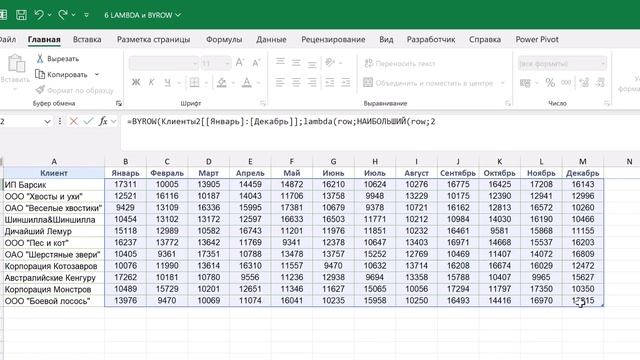This screenshot has height=360, width=640.
Task: Open clipboard group dialog launcher
Action: [118, 104]
